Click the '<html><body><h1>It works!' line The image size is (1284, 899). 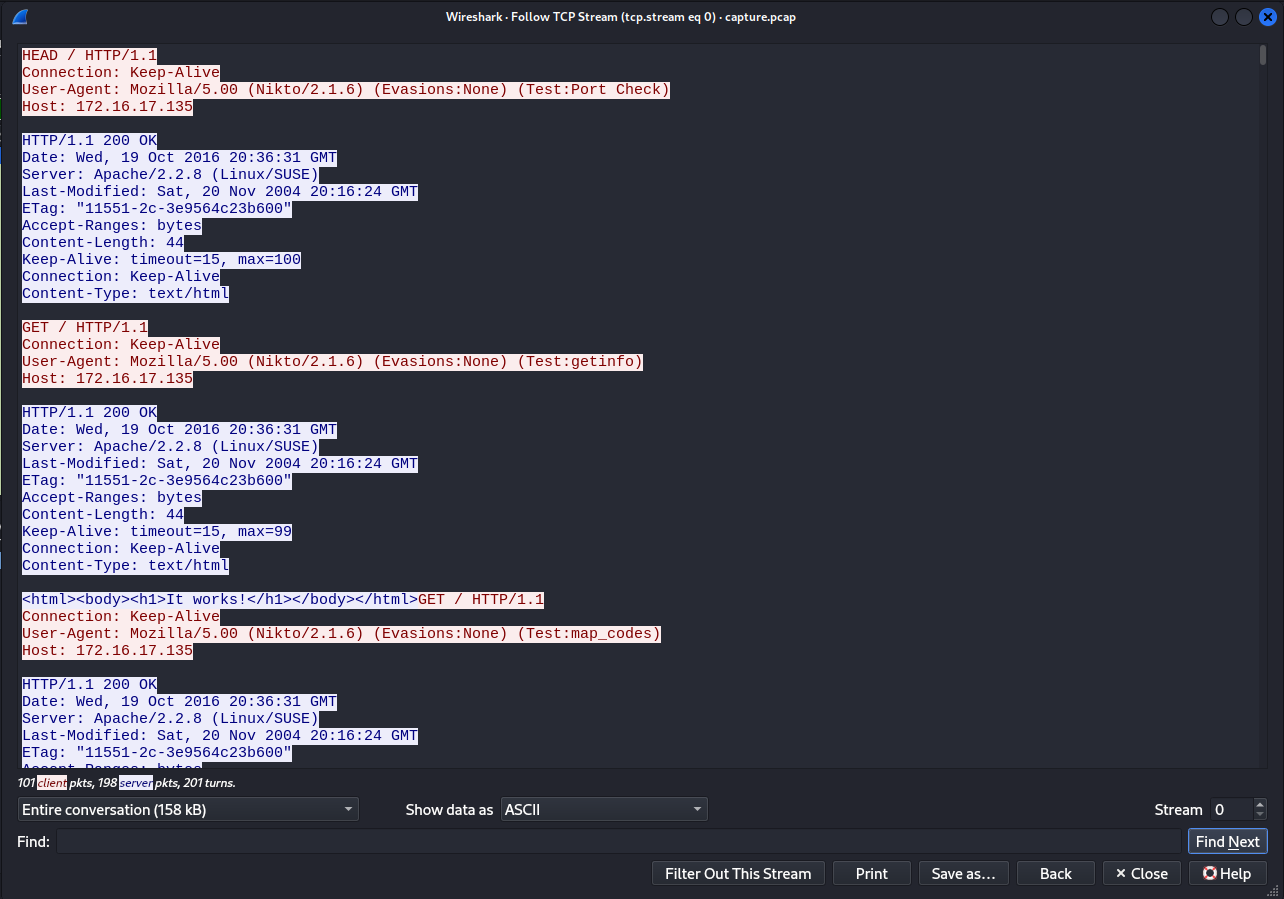click(220, 599)
